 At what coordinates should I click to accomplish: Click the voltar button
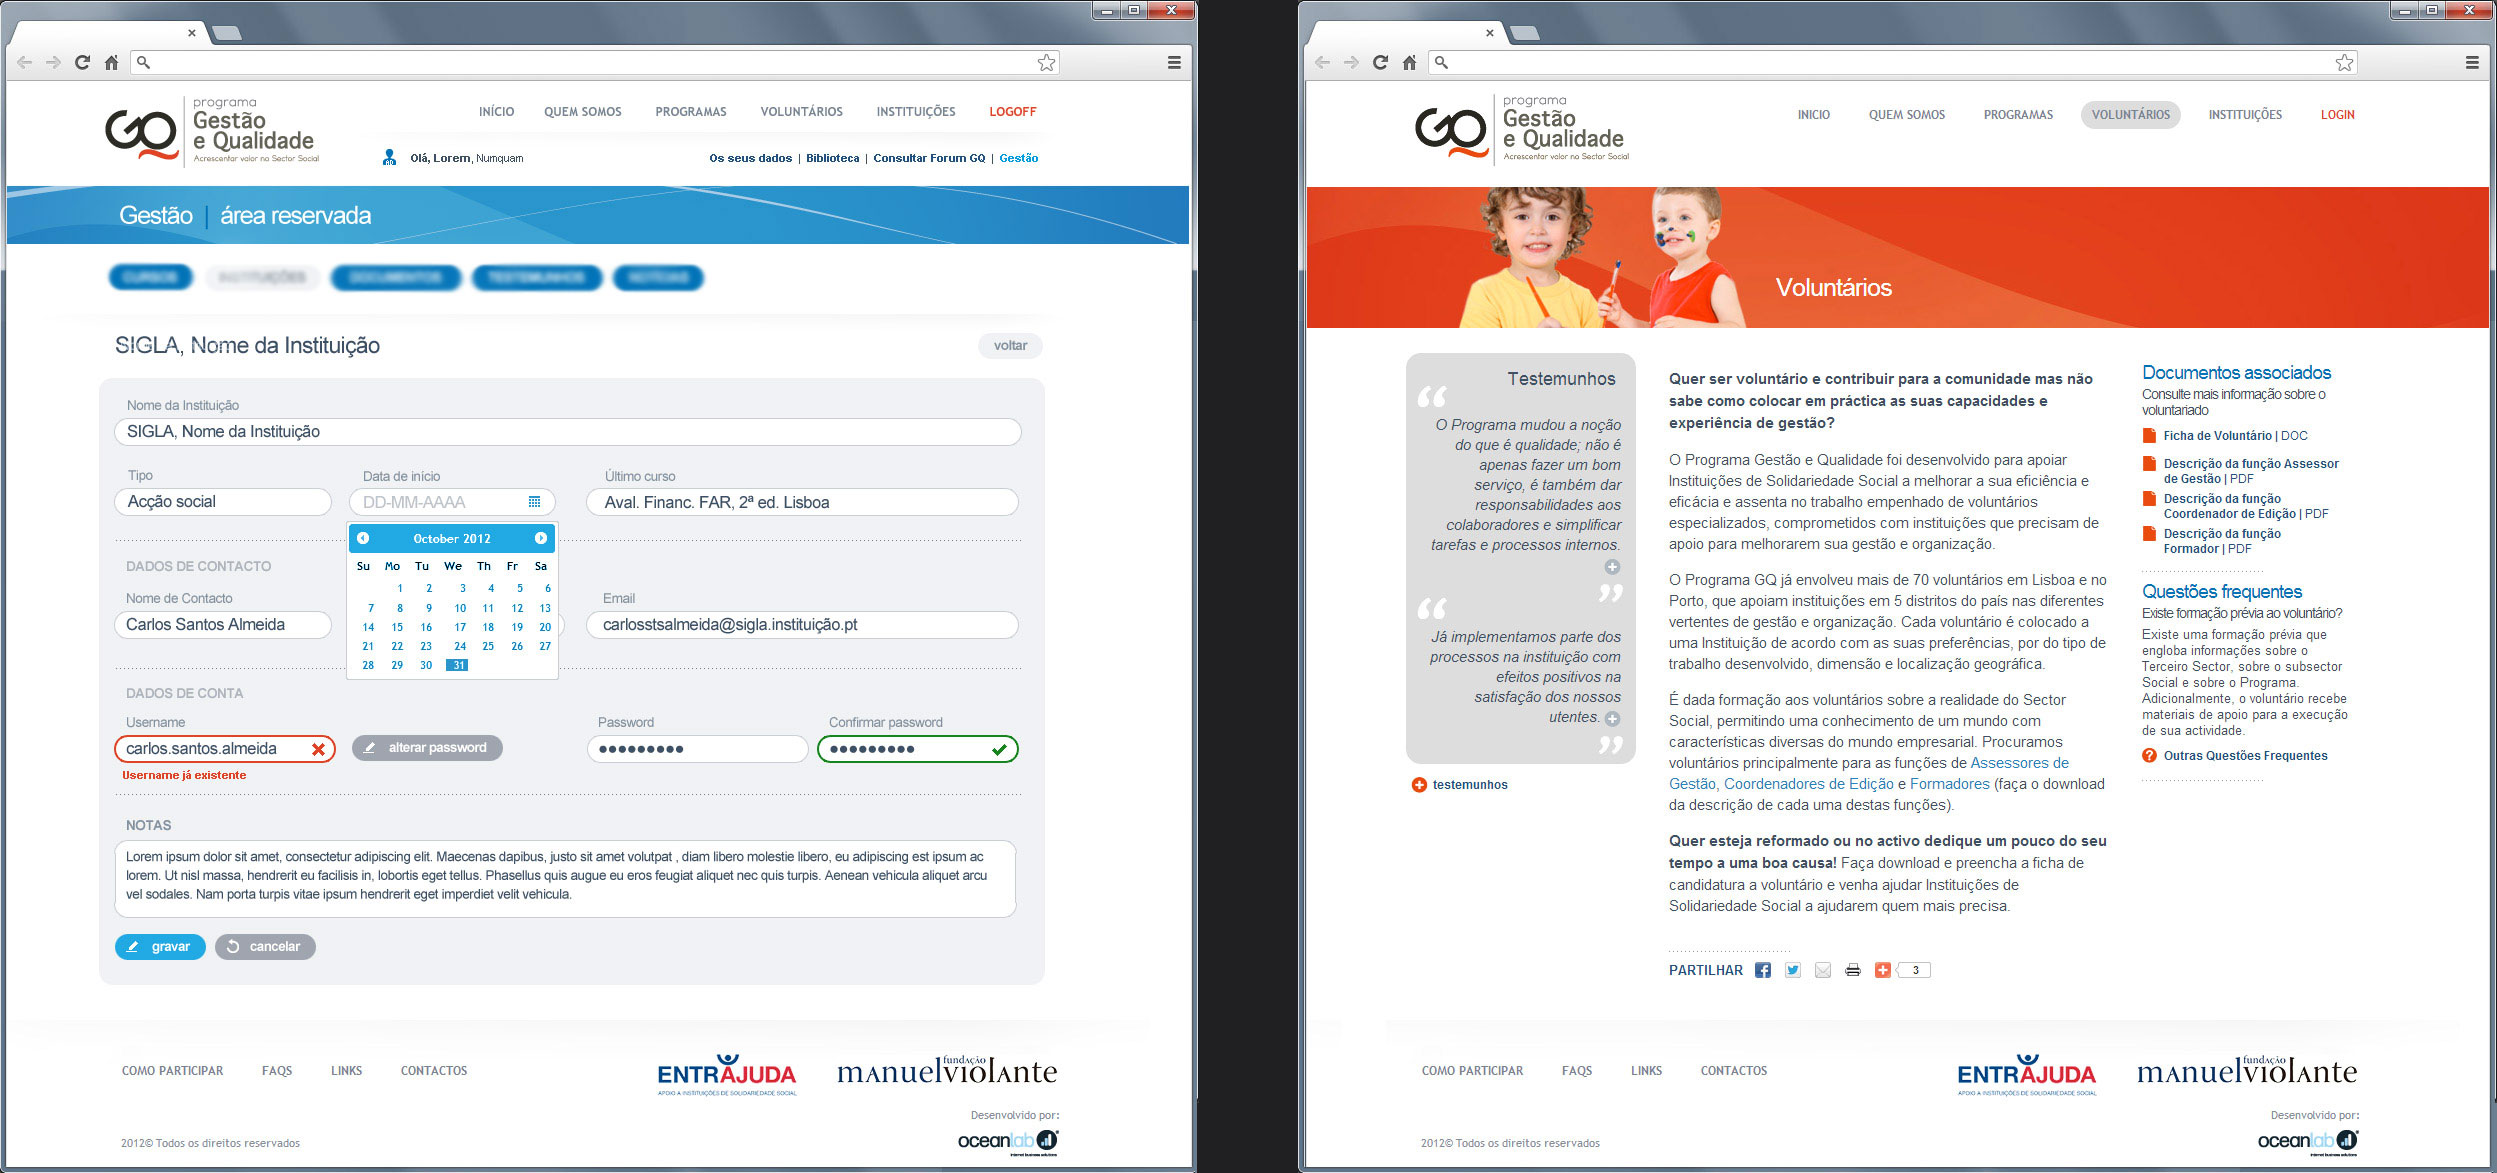(1010, 346)
